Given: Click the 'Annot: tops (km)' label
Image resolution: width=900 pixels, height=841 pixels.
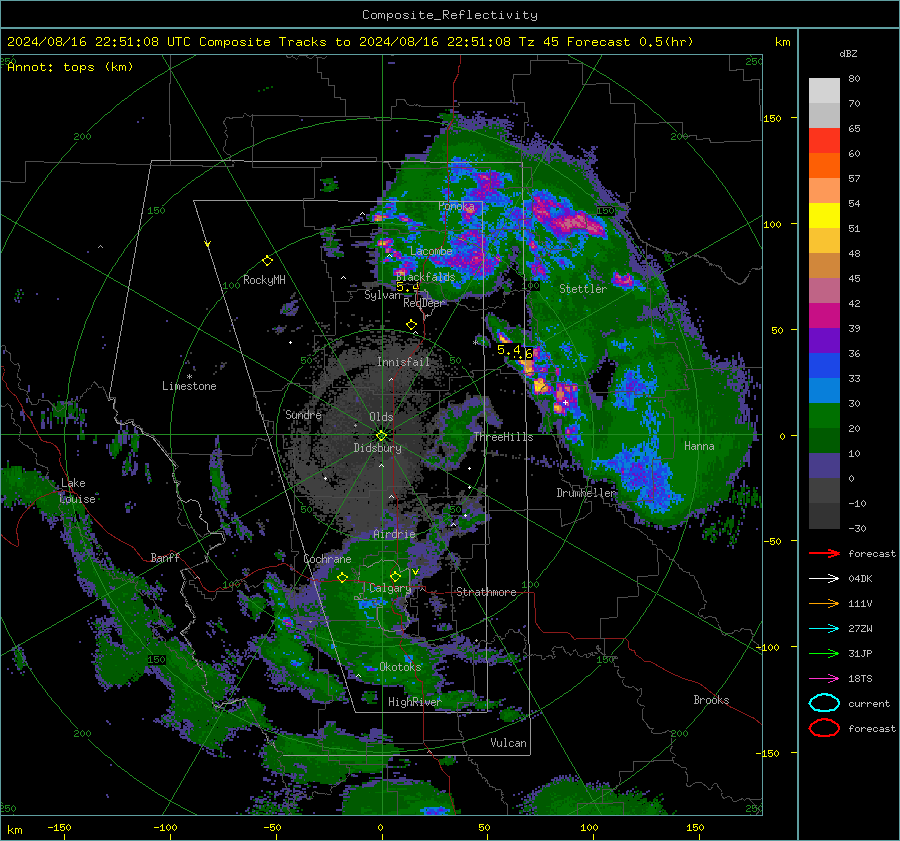Looking at the screenshot, I should [x=70, y=67].
